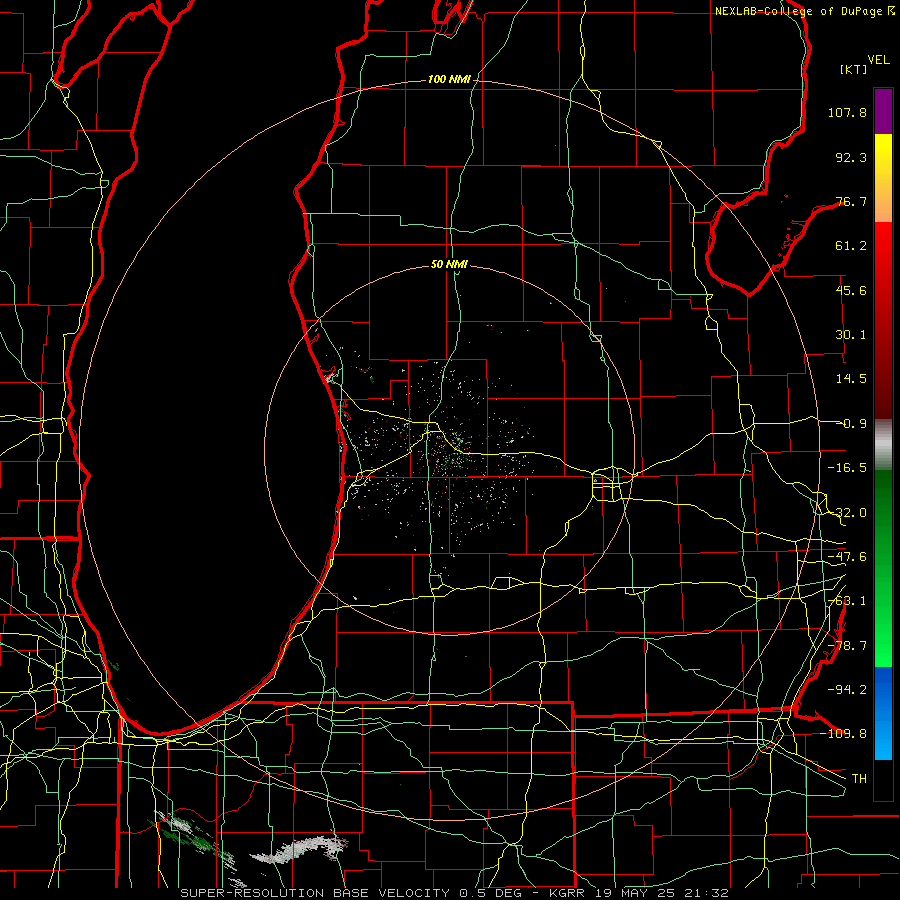Select the -32.0 legend value
This screenshot has width=900, height=900.
(847, 513)
